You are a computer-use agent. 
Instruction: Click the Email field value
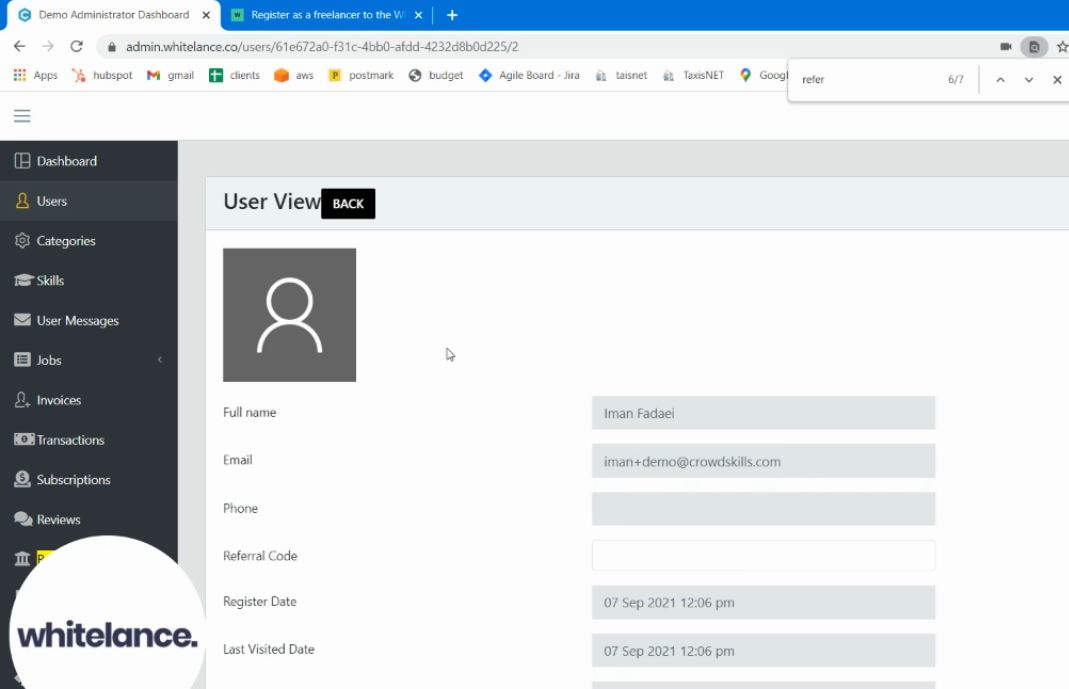[x=764, y=461]
